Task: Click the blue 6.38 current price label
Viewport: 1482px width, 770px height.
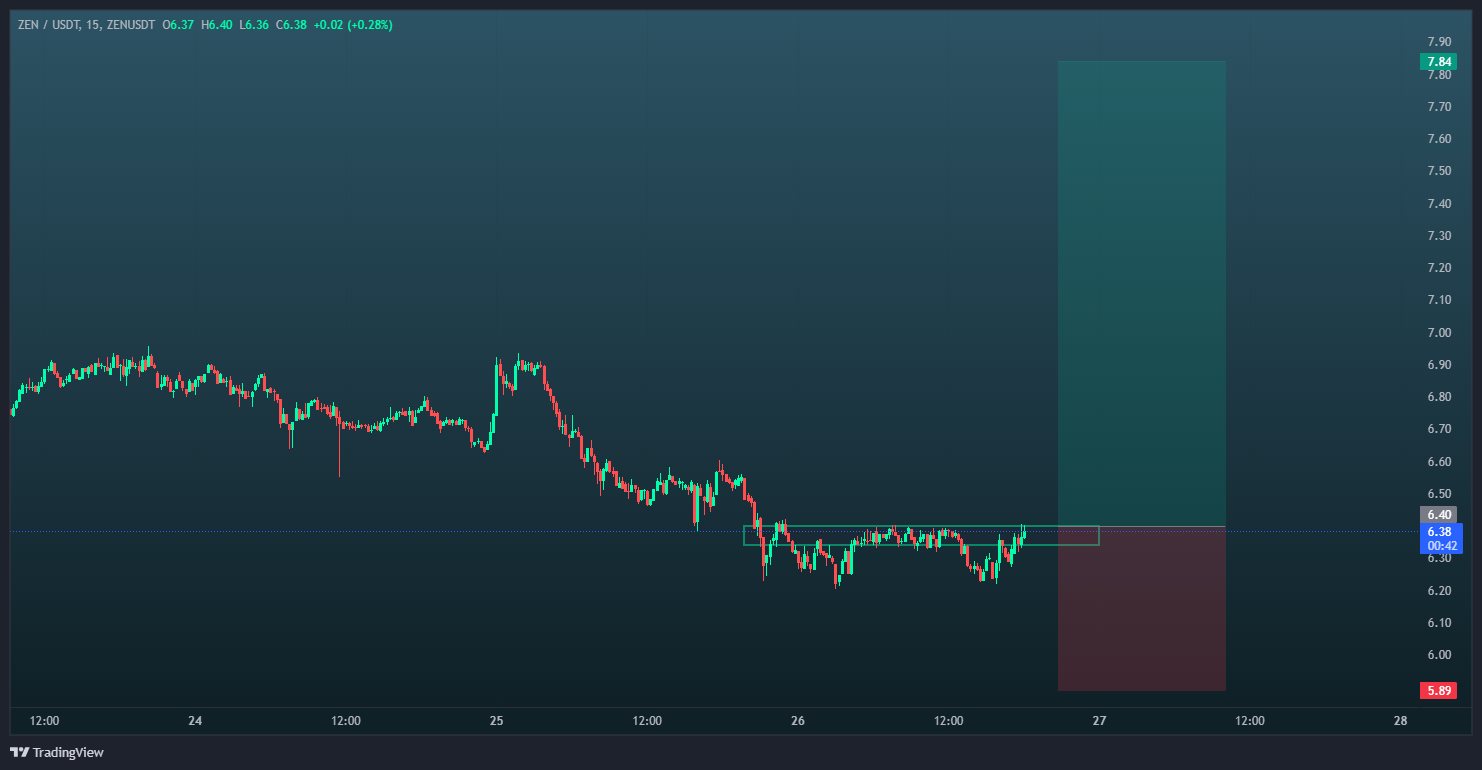Action: [x=1440, y=532]
